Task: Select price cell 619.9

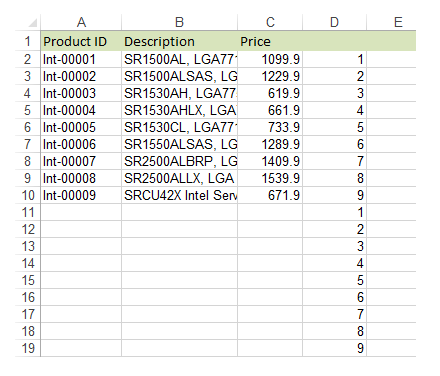Action: 270,93
